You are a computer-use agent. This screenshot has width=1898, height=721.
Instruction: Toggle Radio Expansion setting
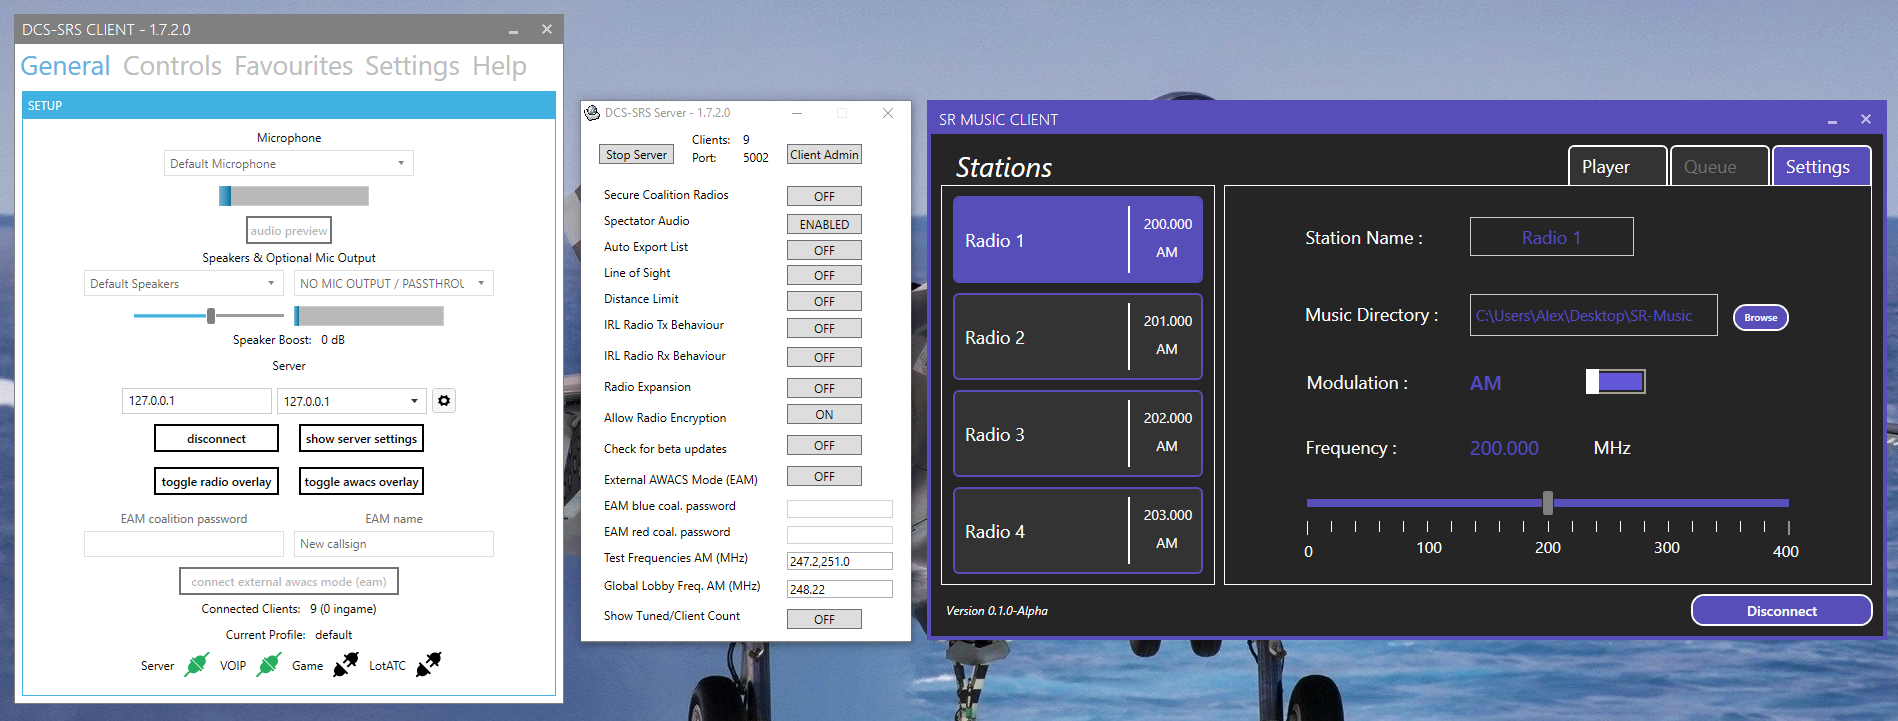[824, 388]
